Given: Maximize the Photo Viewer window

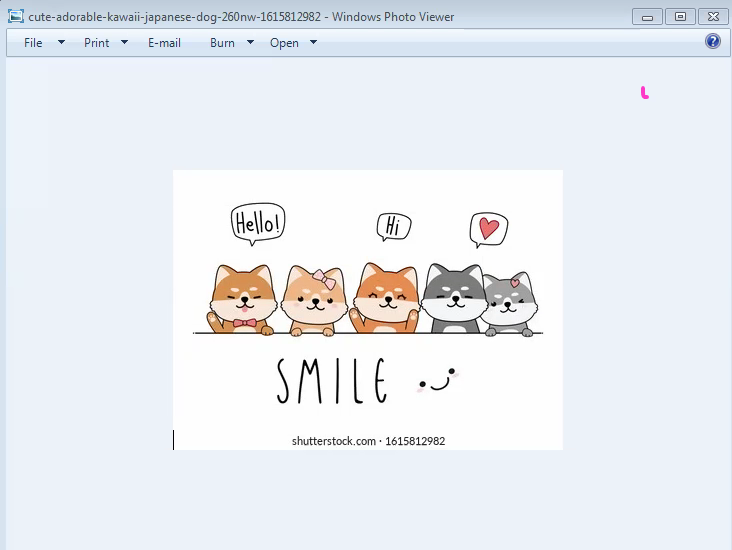Looking at the screenshot, I should coord(680,17).
